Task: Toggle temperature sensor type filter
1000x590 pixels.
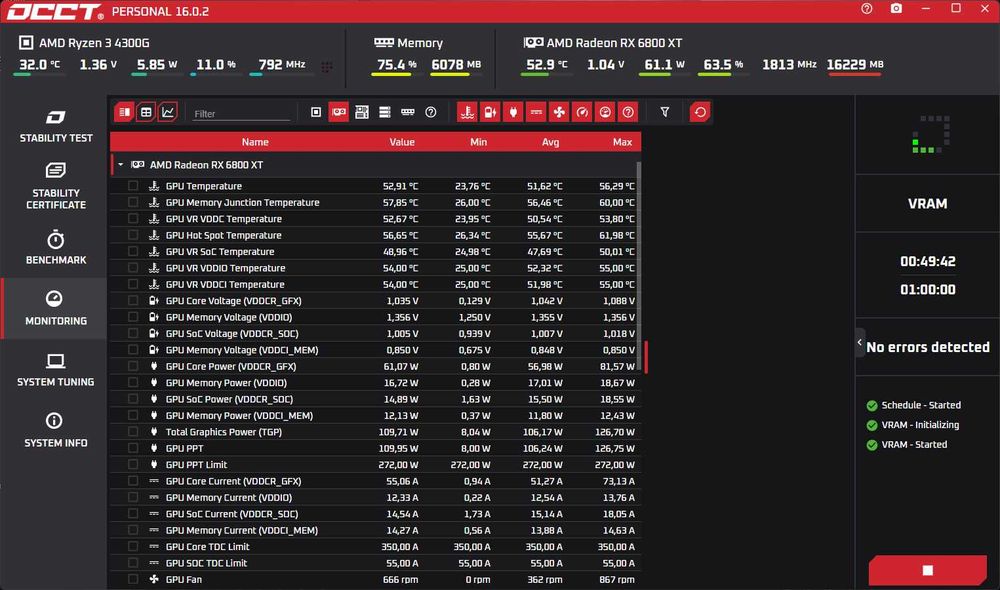Action: pyautogui.click(x=467, y=112)
